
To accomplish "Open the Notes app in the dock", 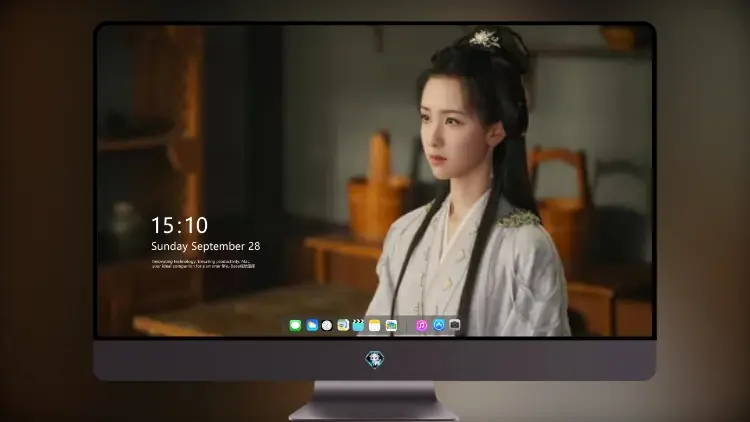I will point(375,326).
